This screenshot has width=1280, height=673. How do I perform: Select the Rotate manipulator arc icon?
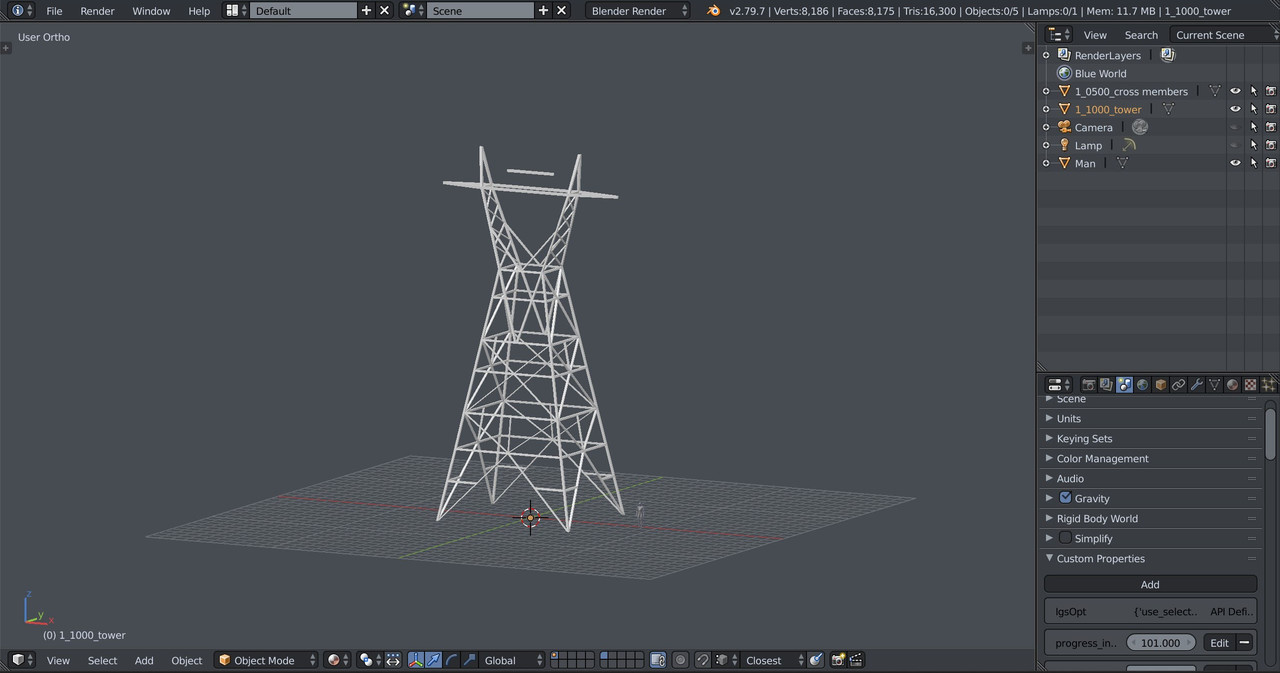tap(451, 660)
